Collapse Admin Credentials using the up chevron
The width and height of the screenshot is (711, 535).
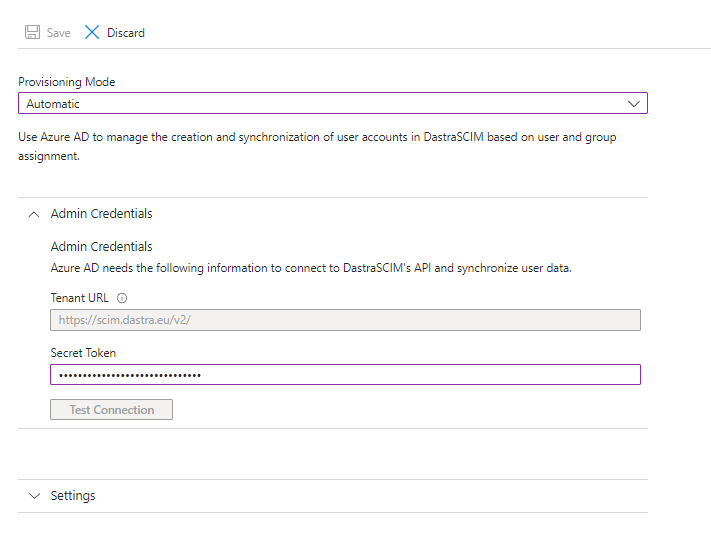[x=34, y=214]
